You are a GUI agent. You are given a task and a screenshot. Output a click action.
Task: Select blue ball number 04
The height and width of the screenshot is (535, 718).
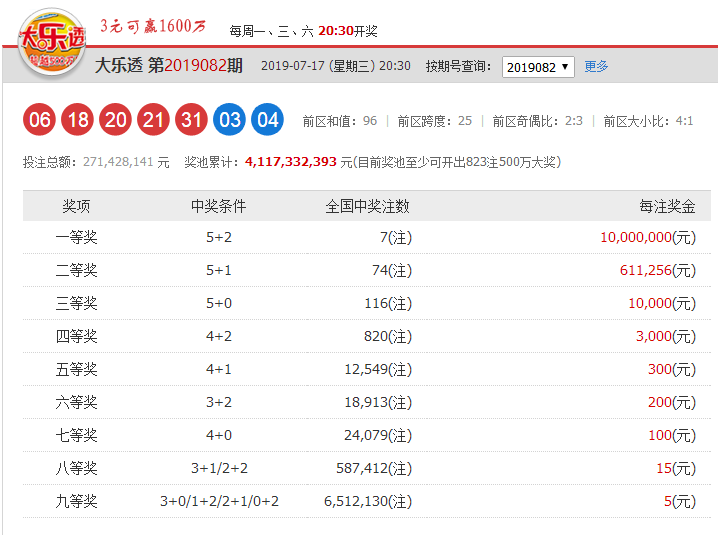[x=267, y=120]
